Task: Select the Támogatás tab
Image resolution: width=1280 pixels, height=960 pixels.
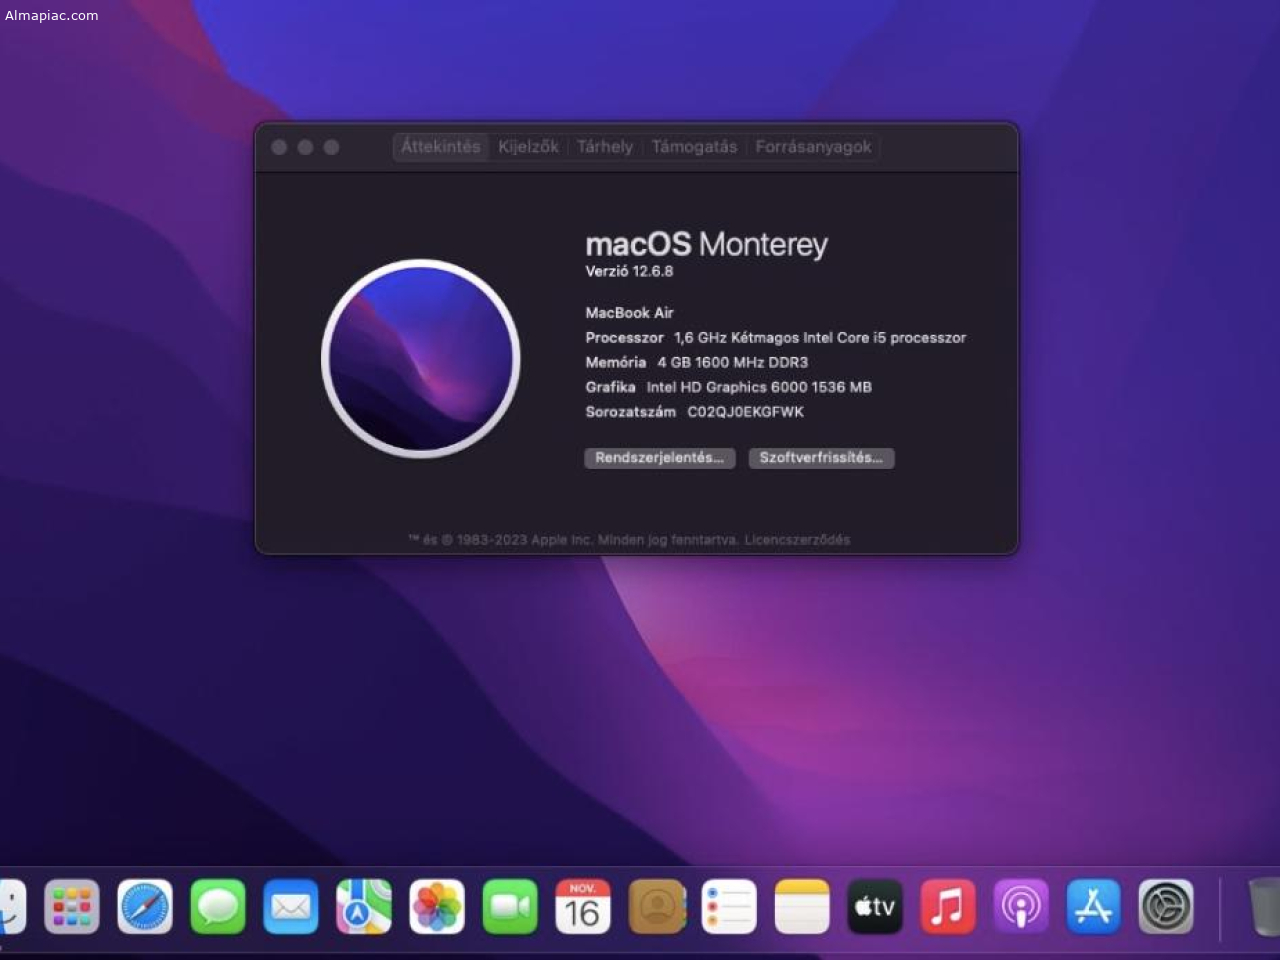Action: click(x=694, y=146)
